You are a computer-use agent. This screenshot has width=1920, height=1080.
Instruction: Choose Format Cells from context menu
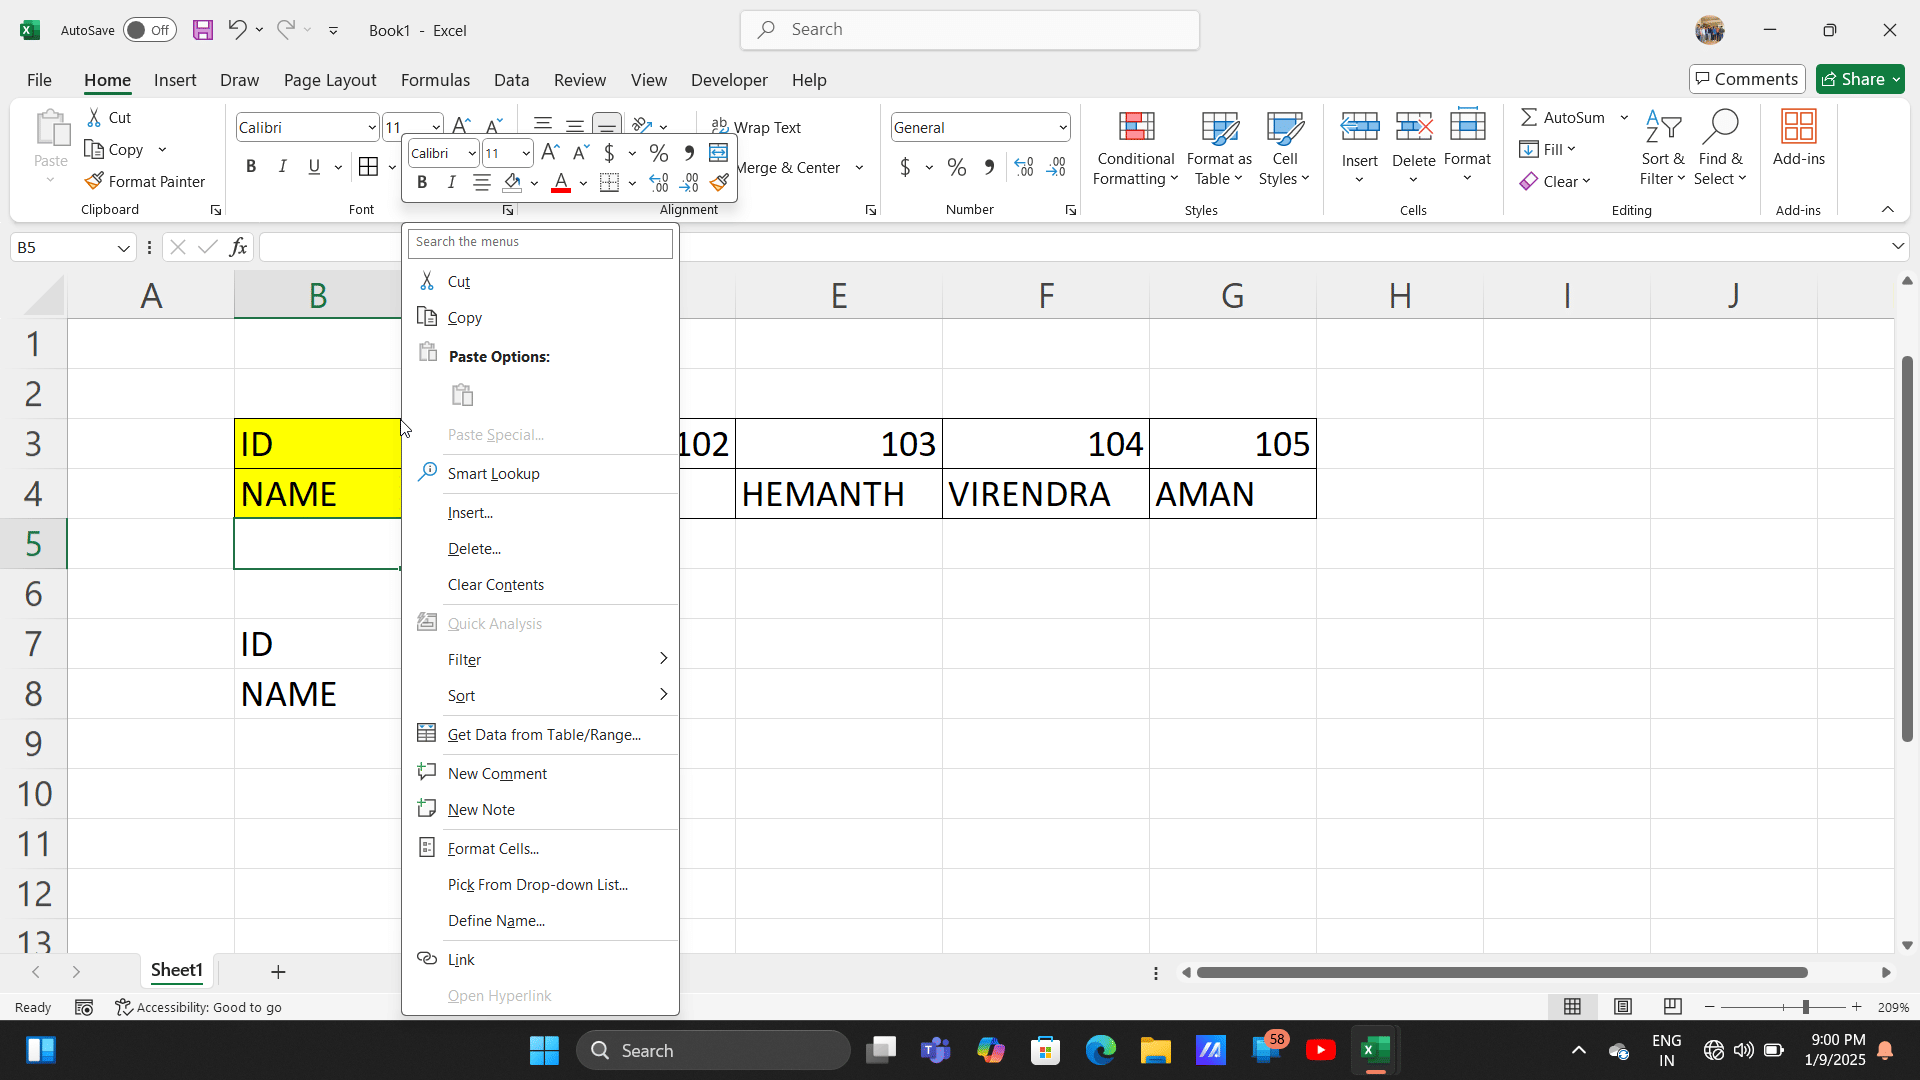coord(493,849)
